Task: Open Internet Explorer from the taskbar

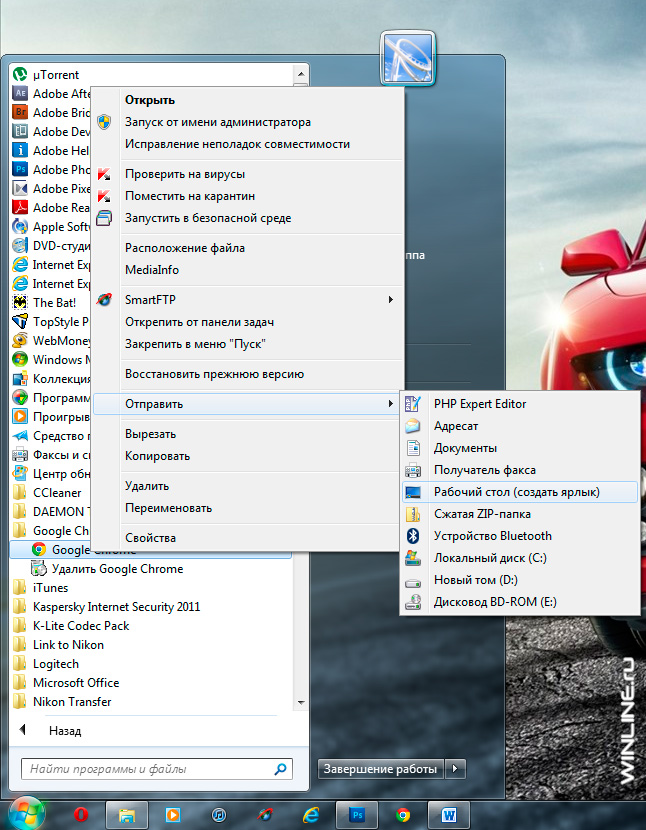Action: (311, 814)
